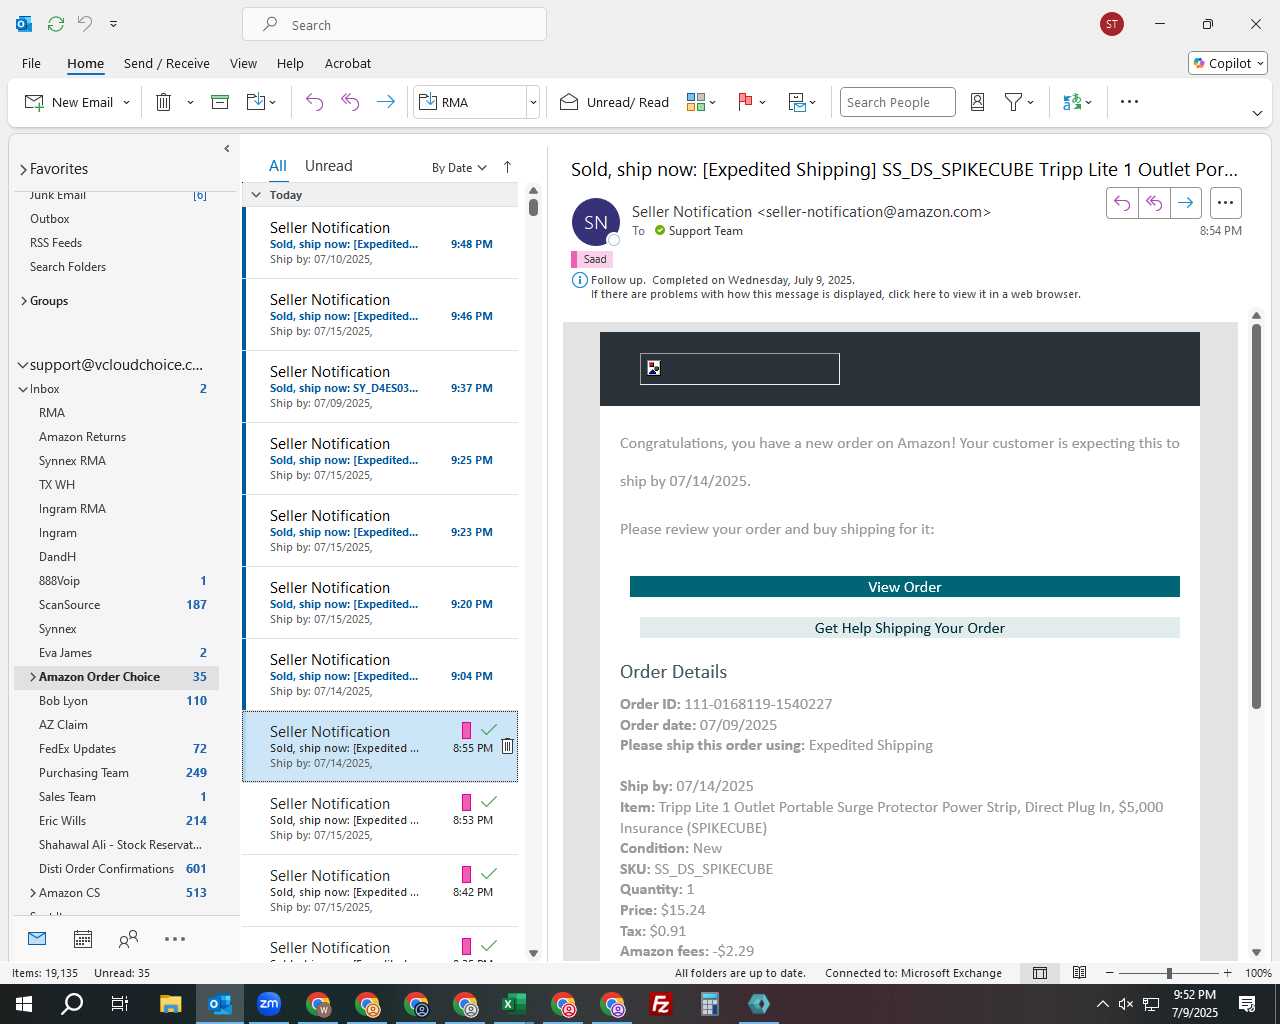The image size is (1280, 1024).
Task: Click Normal view button in status bar
Action: click(1040, 973)
